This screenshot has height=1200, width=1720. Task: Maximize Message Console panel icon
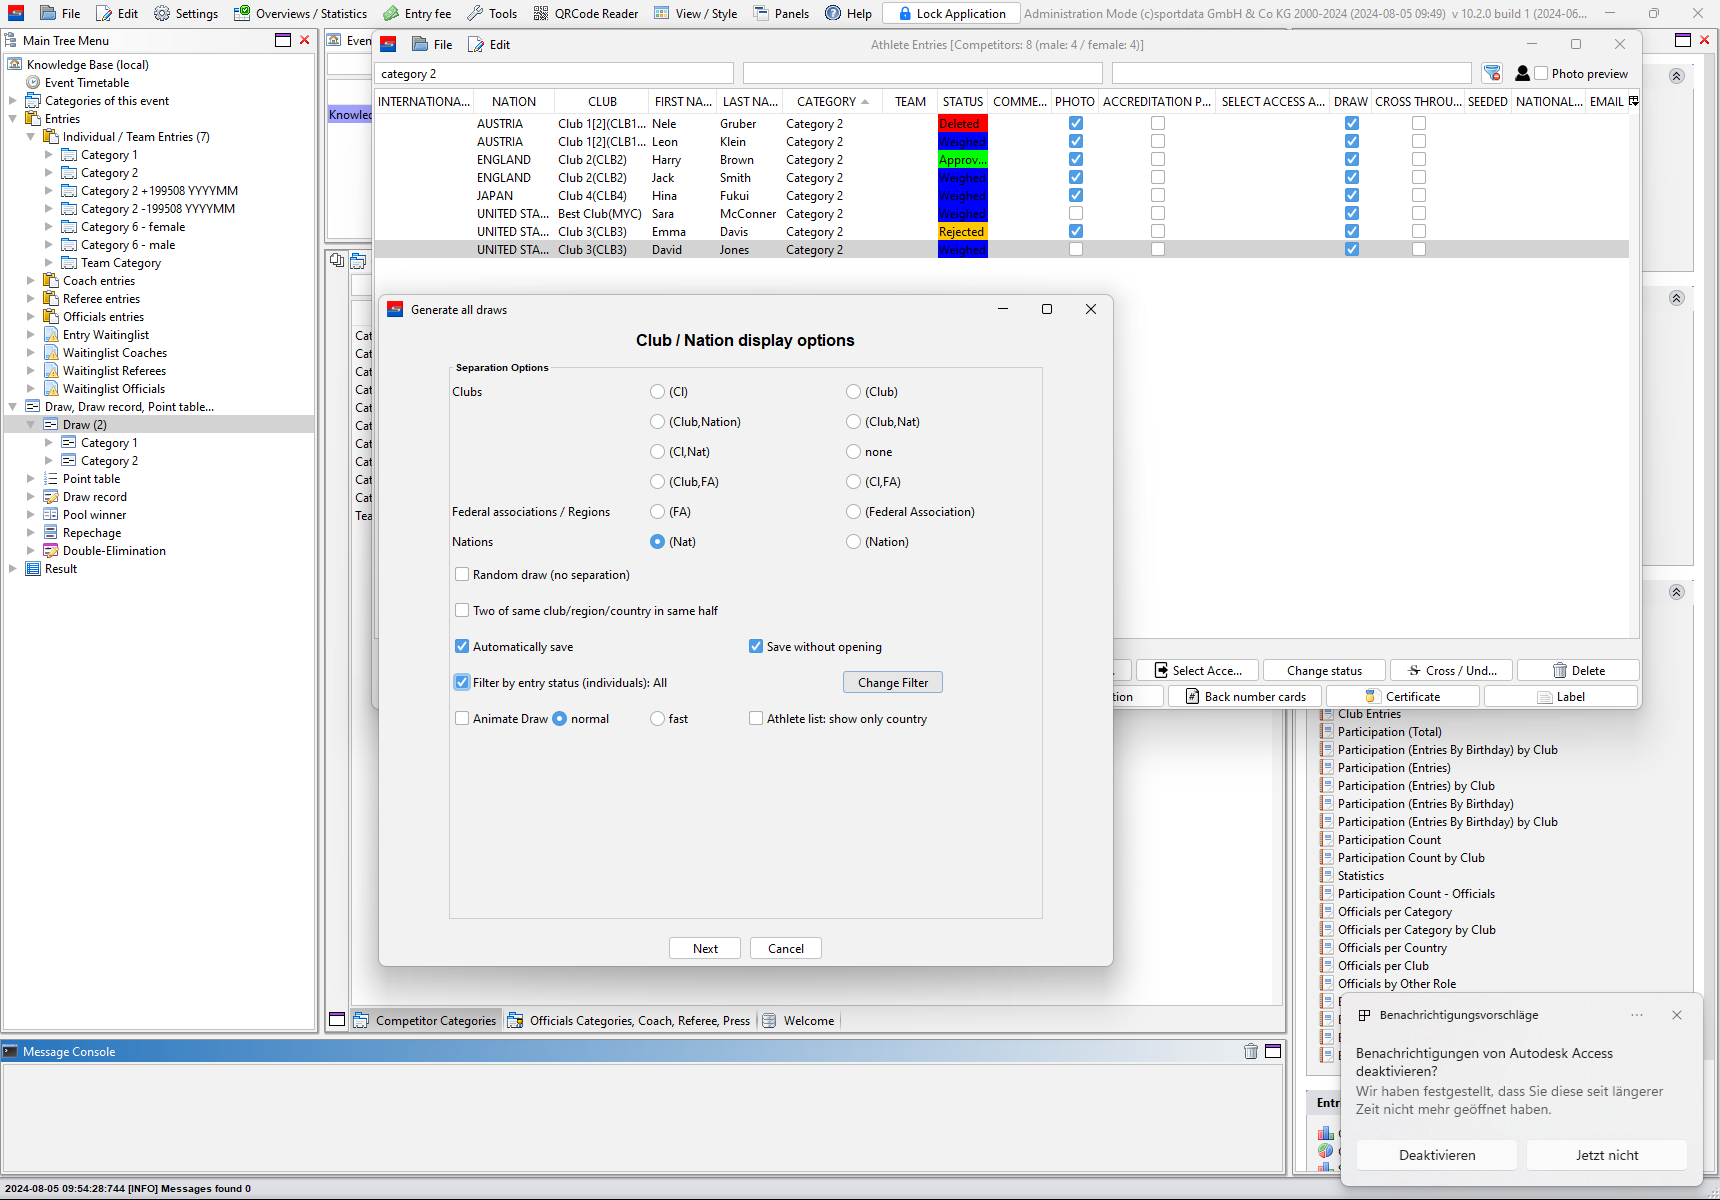[x=1273, y=1051]
